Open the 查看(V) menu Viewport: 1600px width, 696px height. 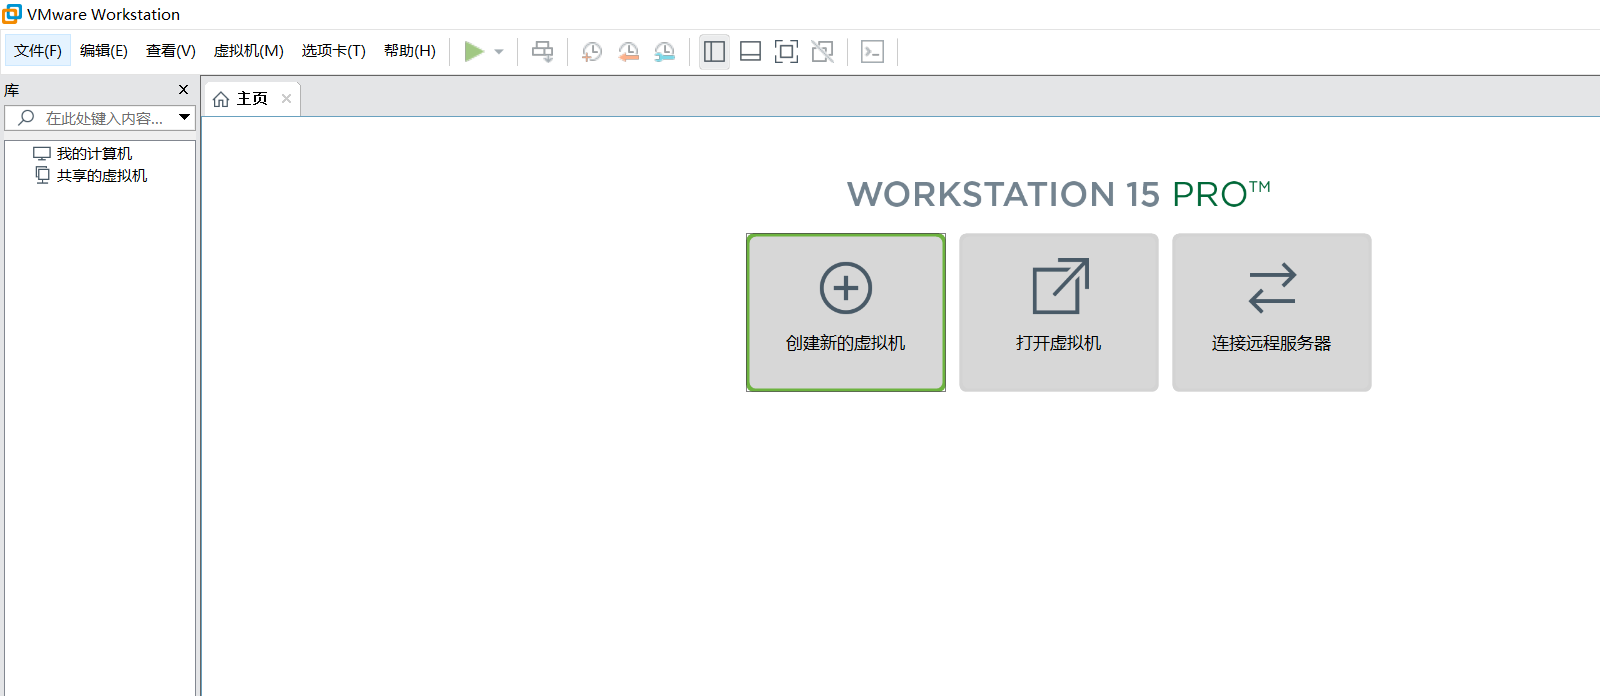[171, 50]
